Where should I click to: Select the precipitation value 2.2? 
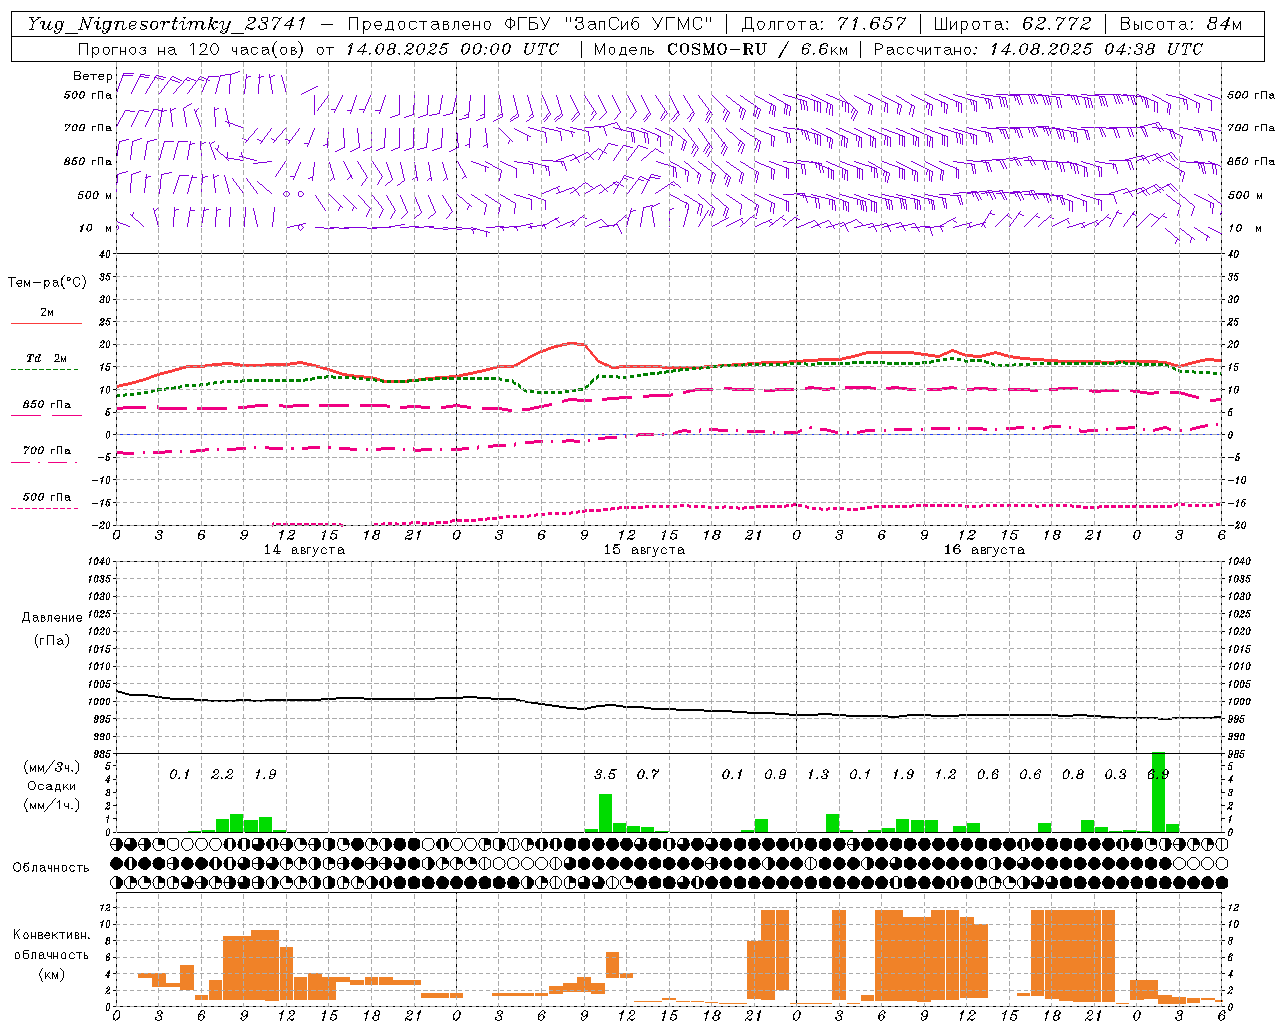[222, 775]
